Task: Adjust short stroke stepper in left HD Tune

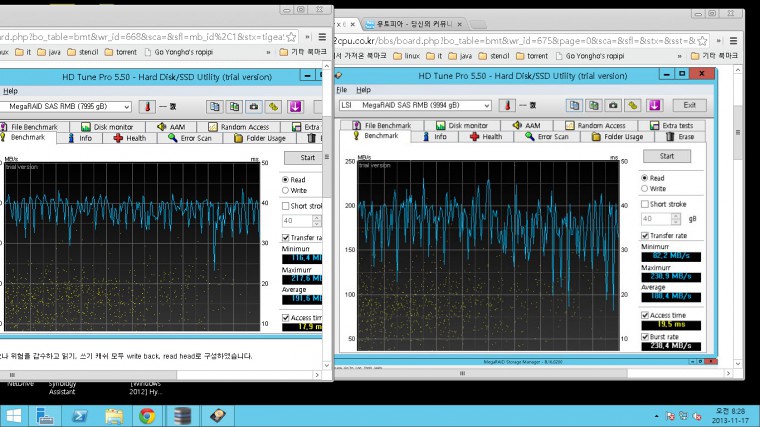Action: pyautogui.click(x=317, y=221)
